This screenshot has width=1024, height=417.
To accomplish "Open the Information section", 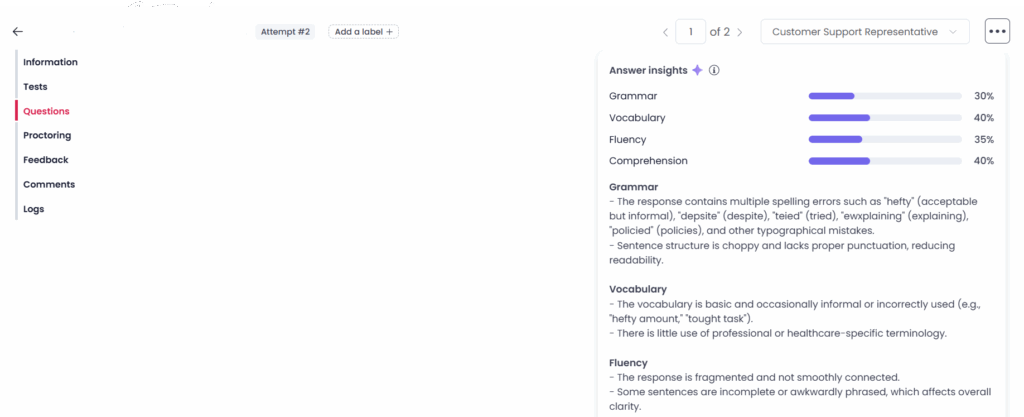I will [50, 62].
